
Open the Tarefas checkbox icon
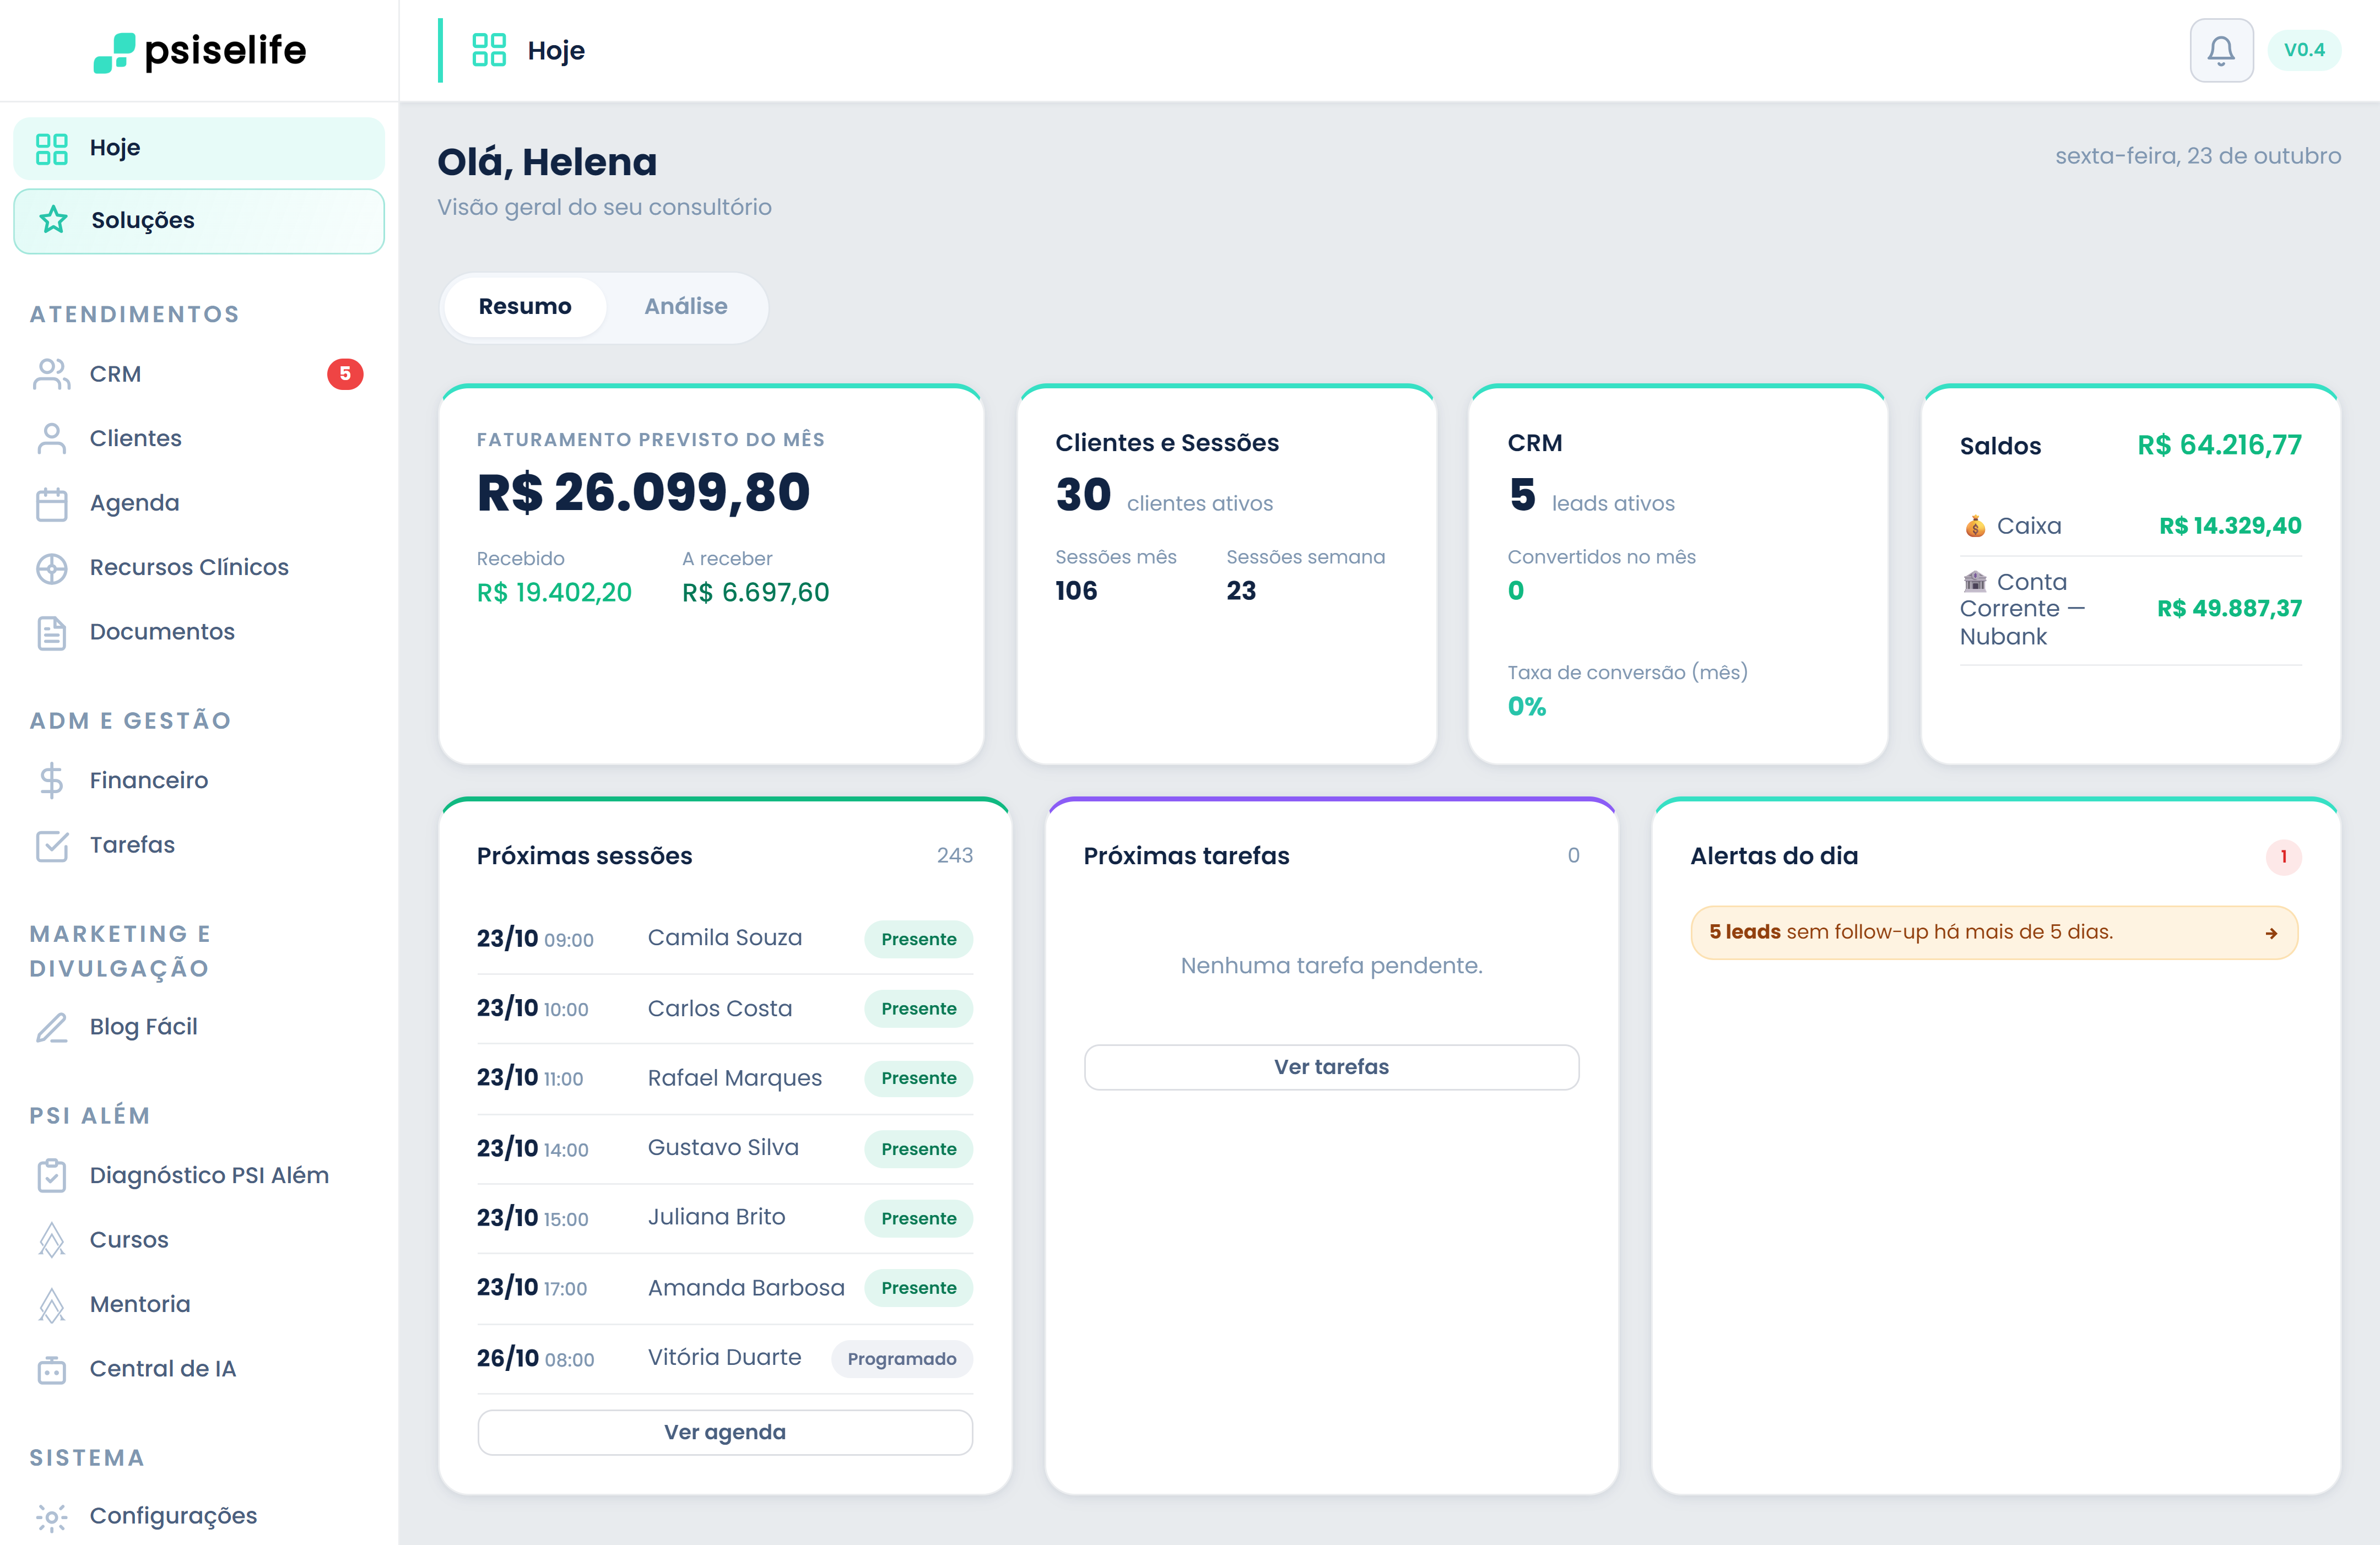(51, 845)
